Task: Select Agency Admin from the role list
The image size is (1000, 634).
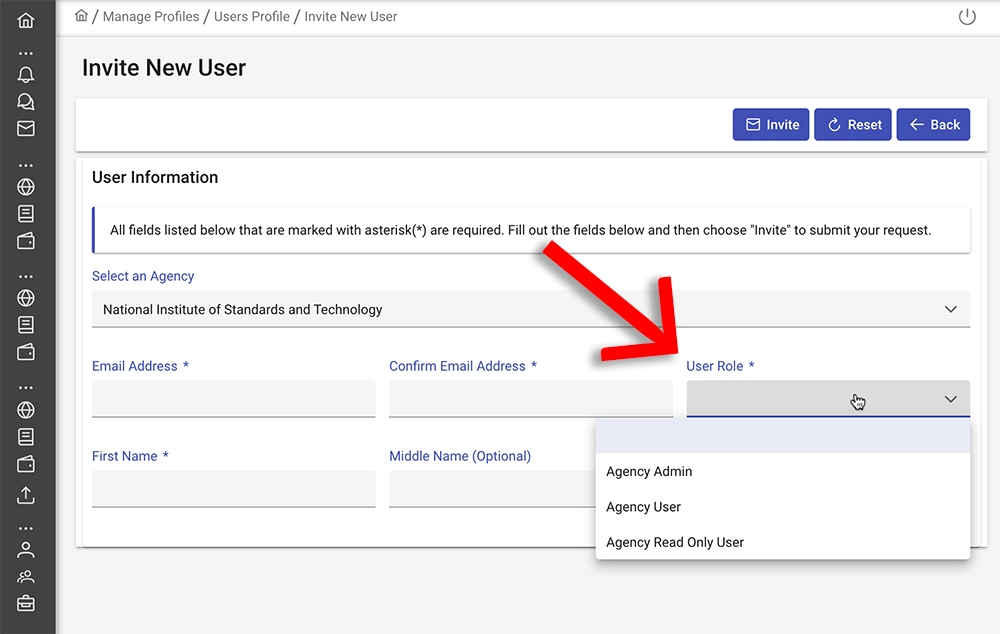Action: click(649, 472)
